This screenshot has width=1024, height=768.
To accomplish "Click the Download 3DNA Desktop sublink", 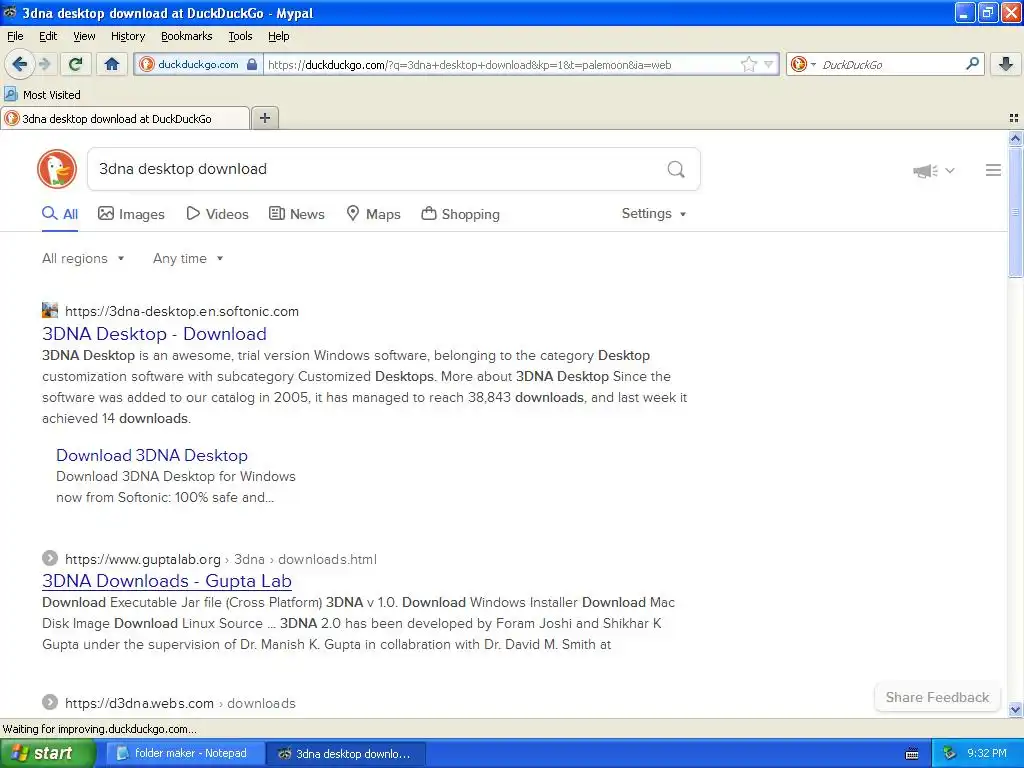I will click(152, 455).
